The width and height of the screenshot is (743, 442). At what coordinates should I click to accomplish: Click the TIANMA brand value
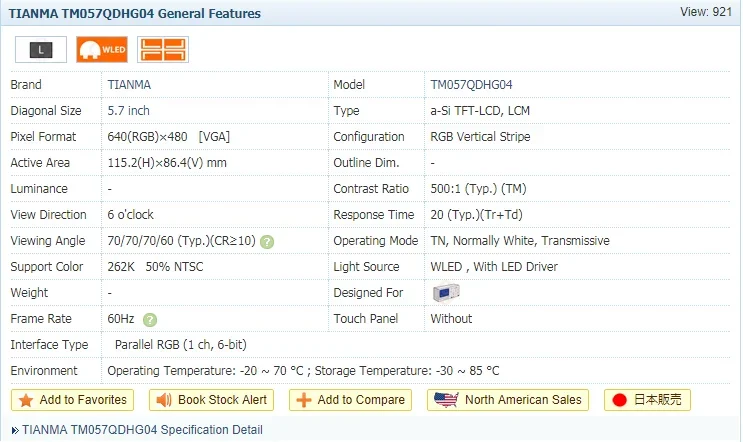[x=129, y=85]
